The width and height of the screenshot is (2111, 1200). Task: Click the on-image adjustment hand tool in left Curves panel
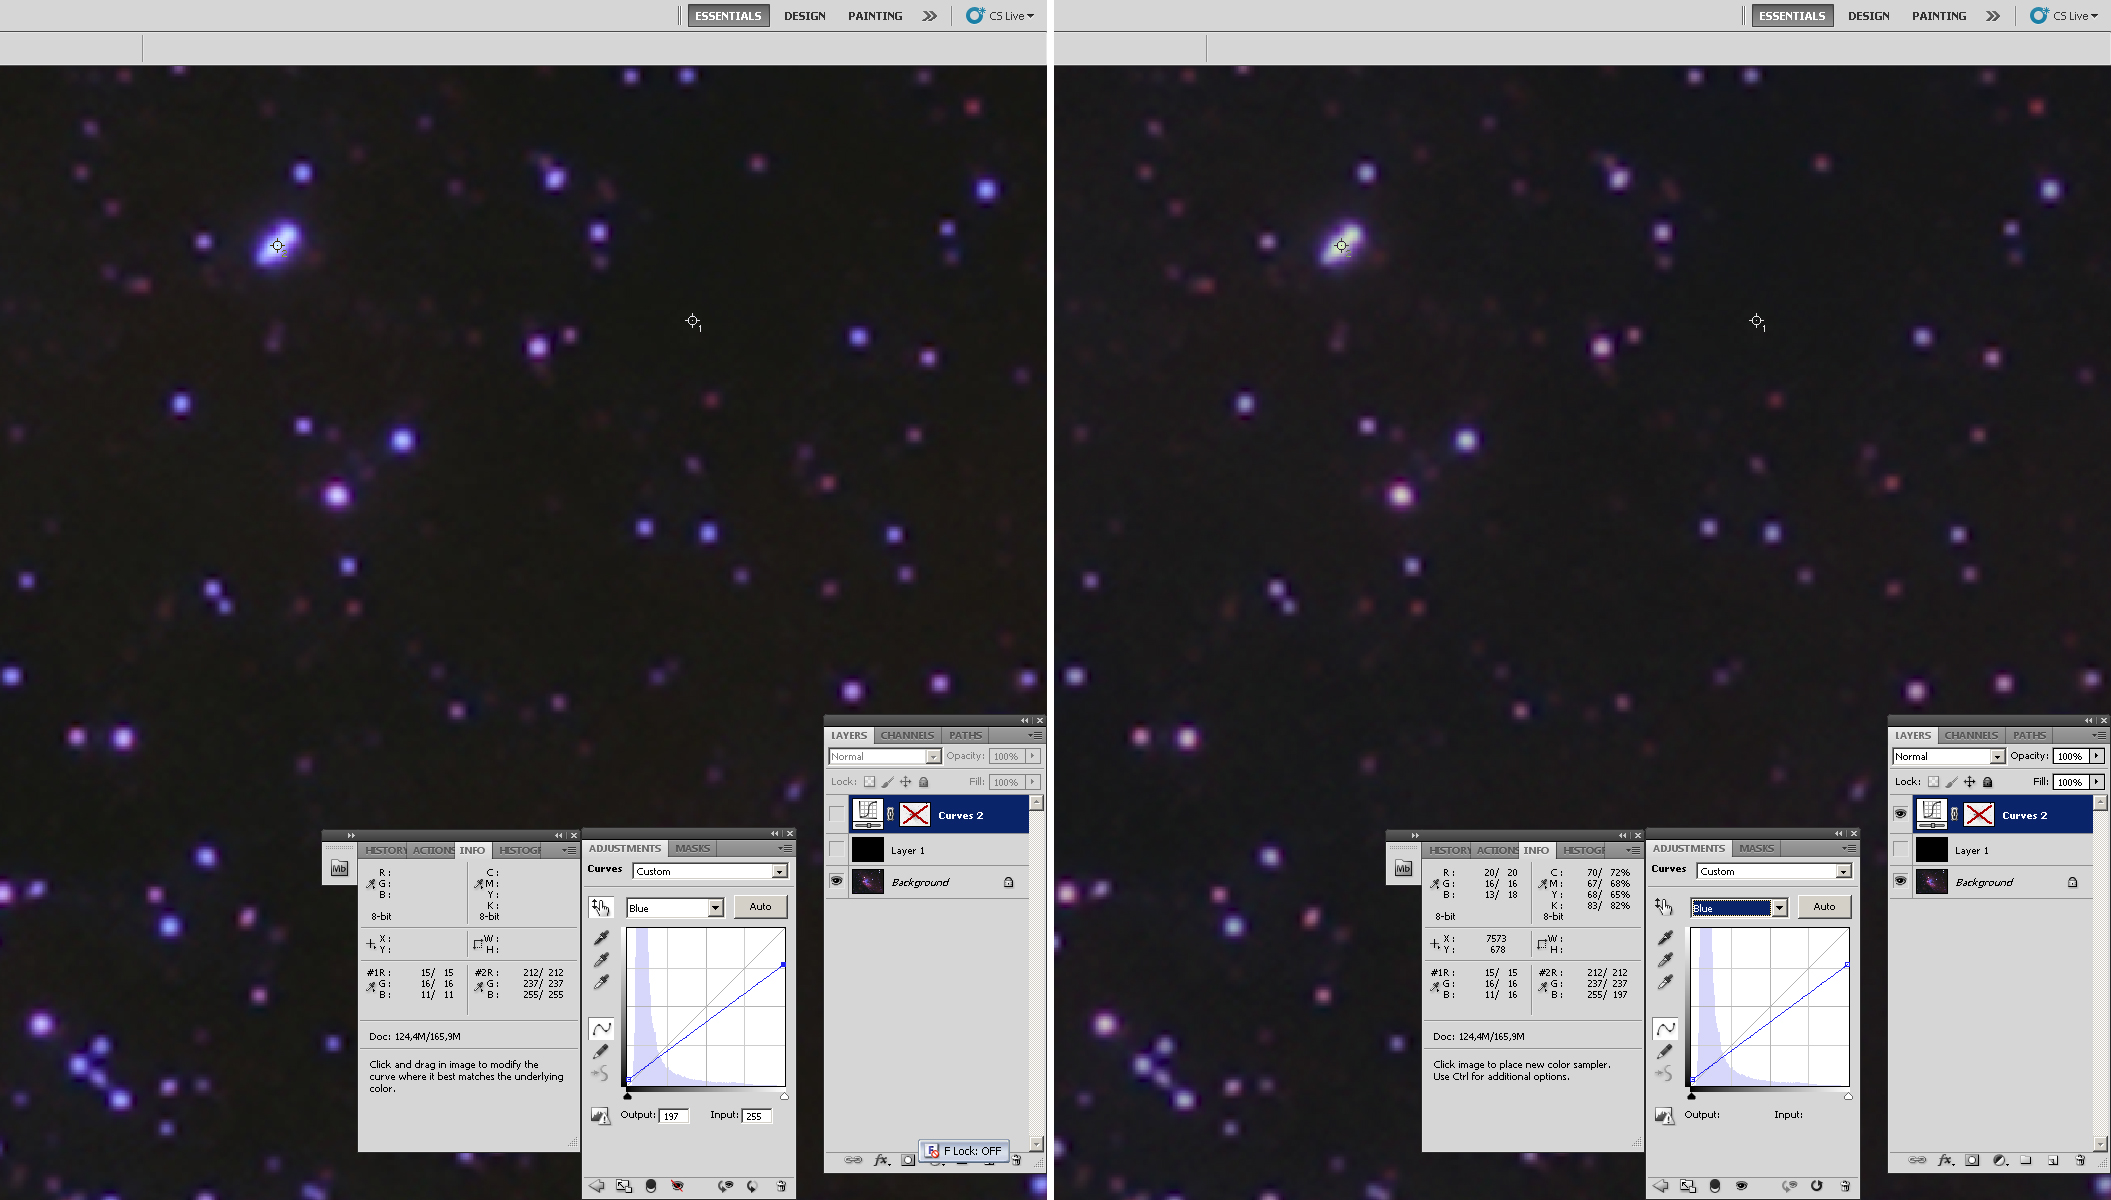pyautogui.click(x=600, y=907)
